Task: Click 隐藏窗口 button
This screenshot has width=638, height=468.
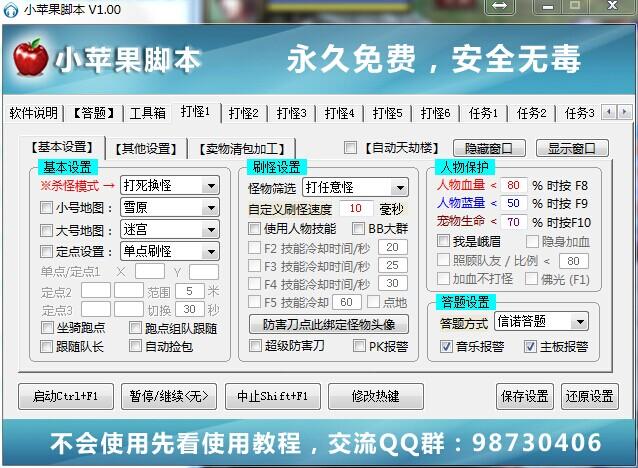Action: 489,148
